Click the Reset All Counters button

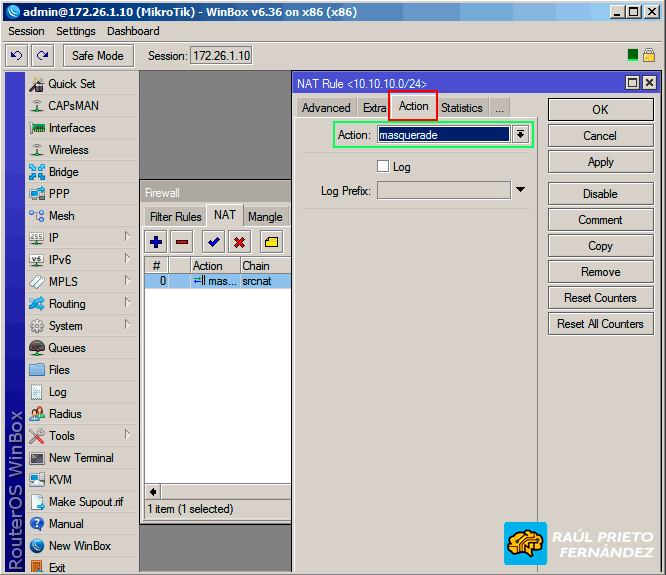[x=600, y=324]
